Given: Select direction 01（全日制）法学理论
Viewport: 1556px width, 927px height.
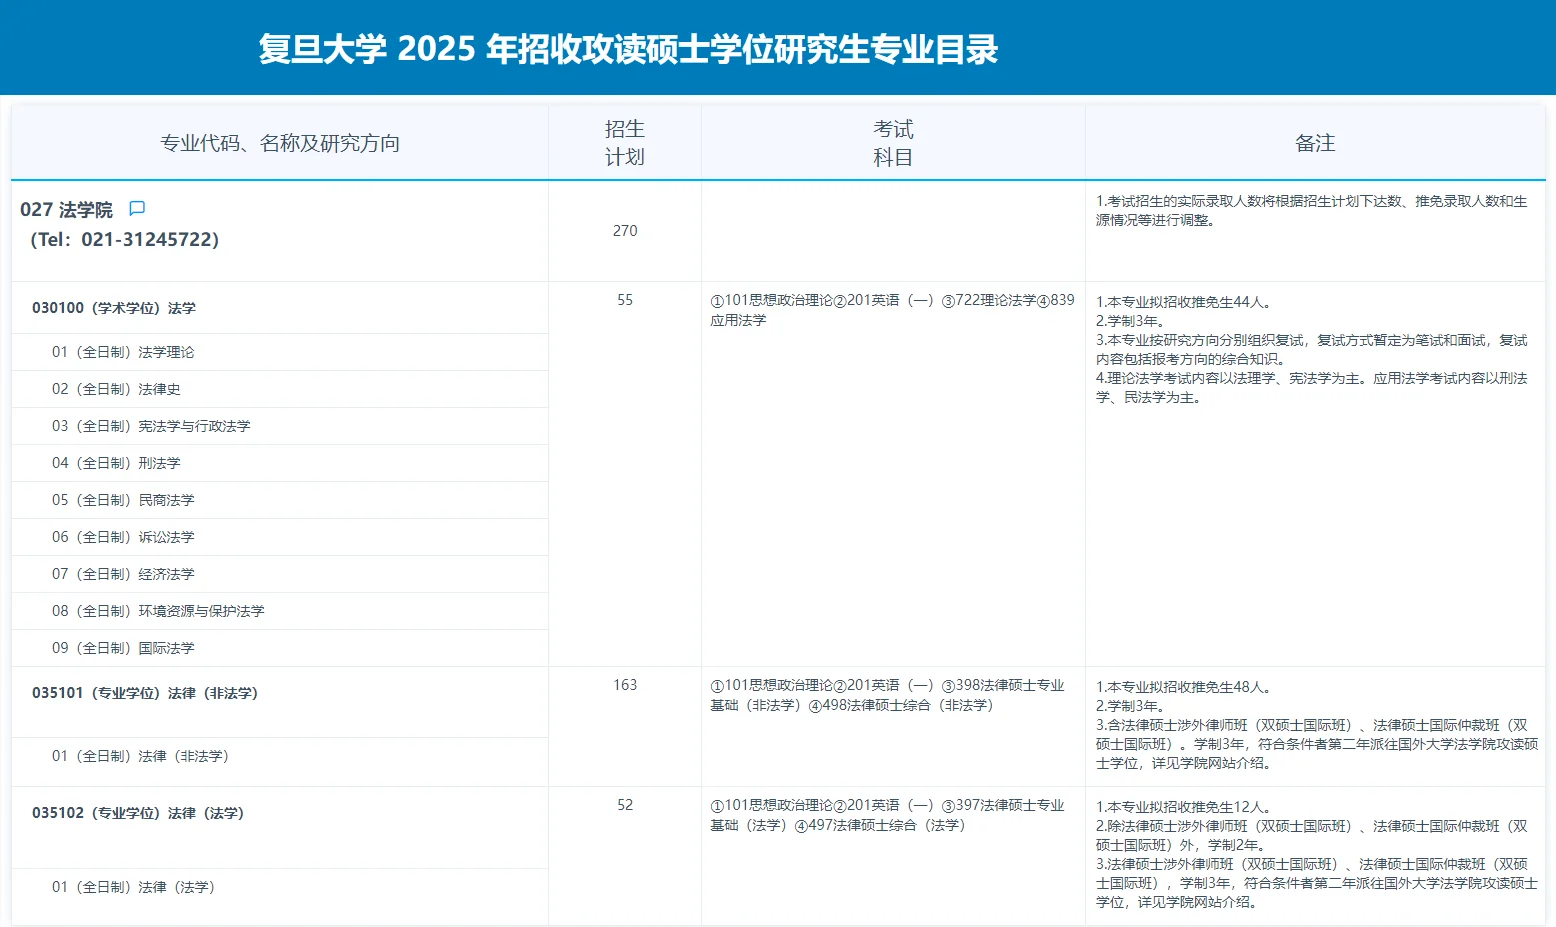Looking at the screenshot, I should [x=280, y=352].
